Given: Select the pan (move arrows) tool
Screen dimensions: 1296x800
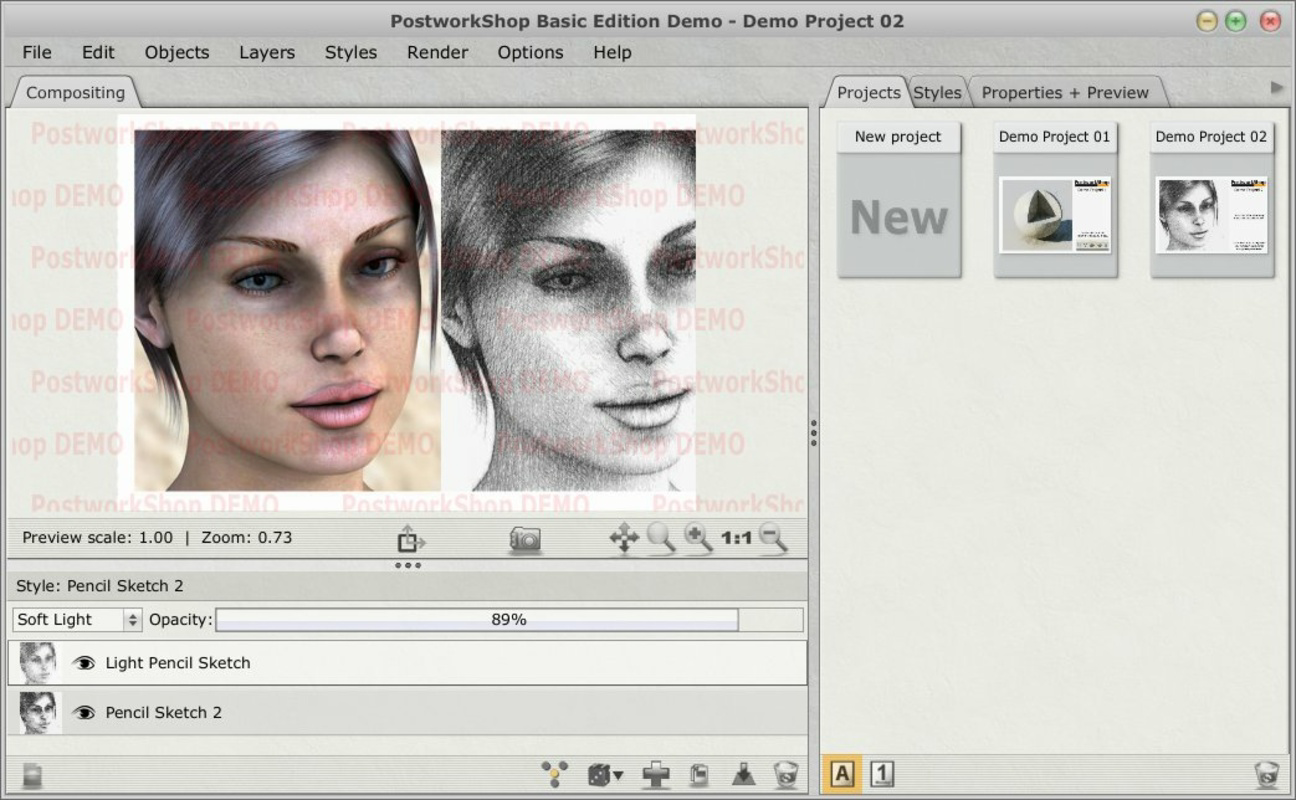Looking at the screenshot, I should (624, 539).
